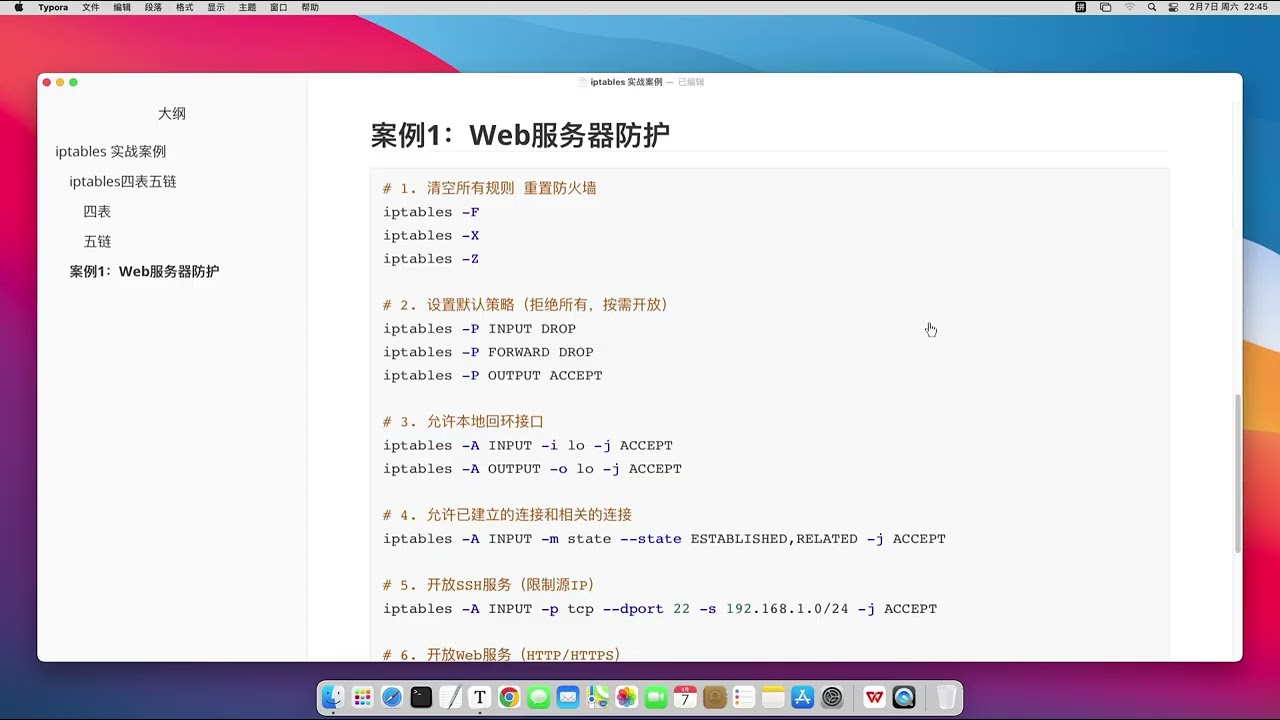
Task: Open Finder from the Dock
Action: click(333, 697)
